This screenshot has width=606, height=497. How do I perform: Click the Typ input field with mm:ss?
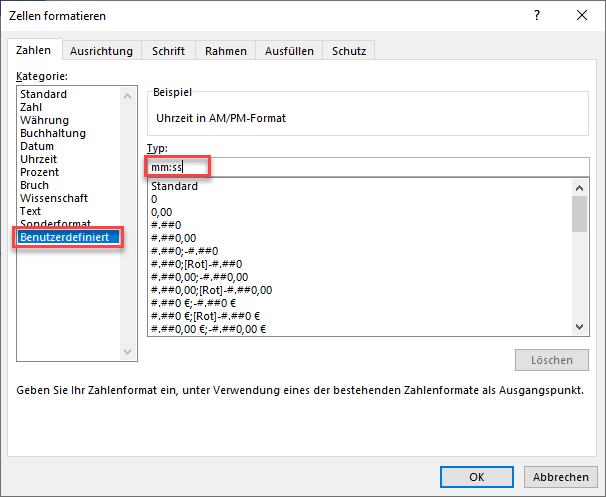click(x=368, y=167)
